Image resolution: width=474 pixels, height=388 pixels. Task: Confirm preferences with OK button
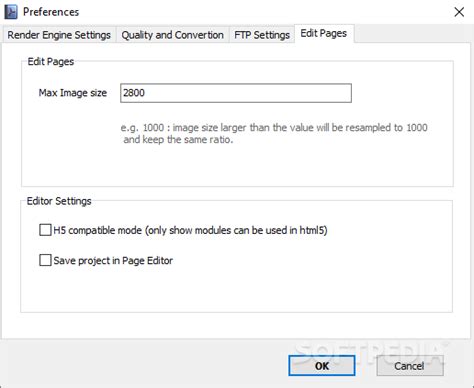click(x=322, y=366)
